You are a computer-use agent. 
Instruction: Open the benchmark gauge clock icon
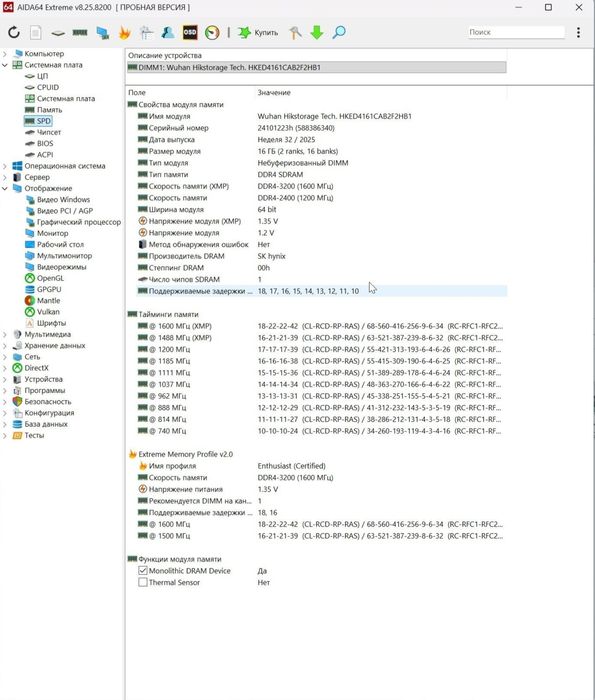point(212,32)
